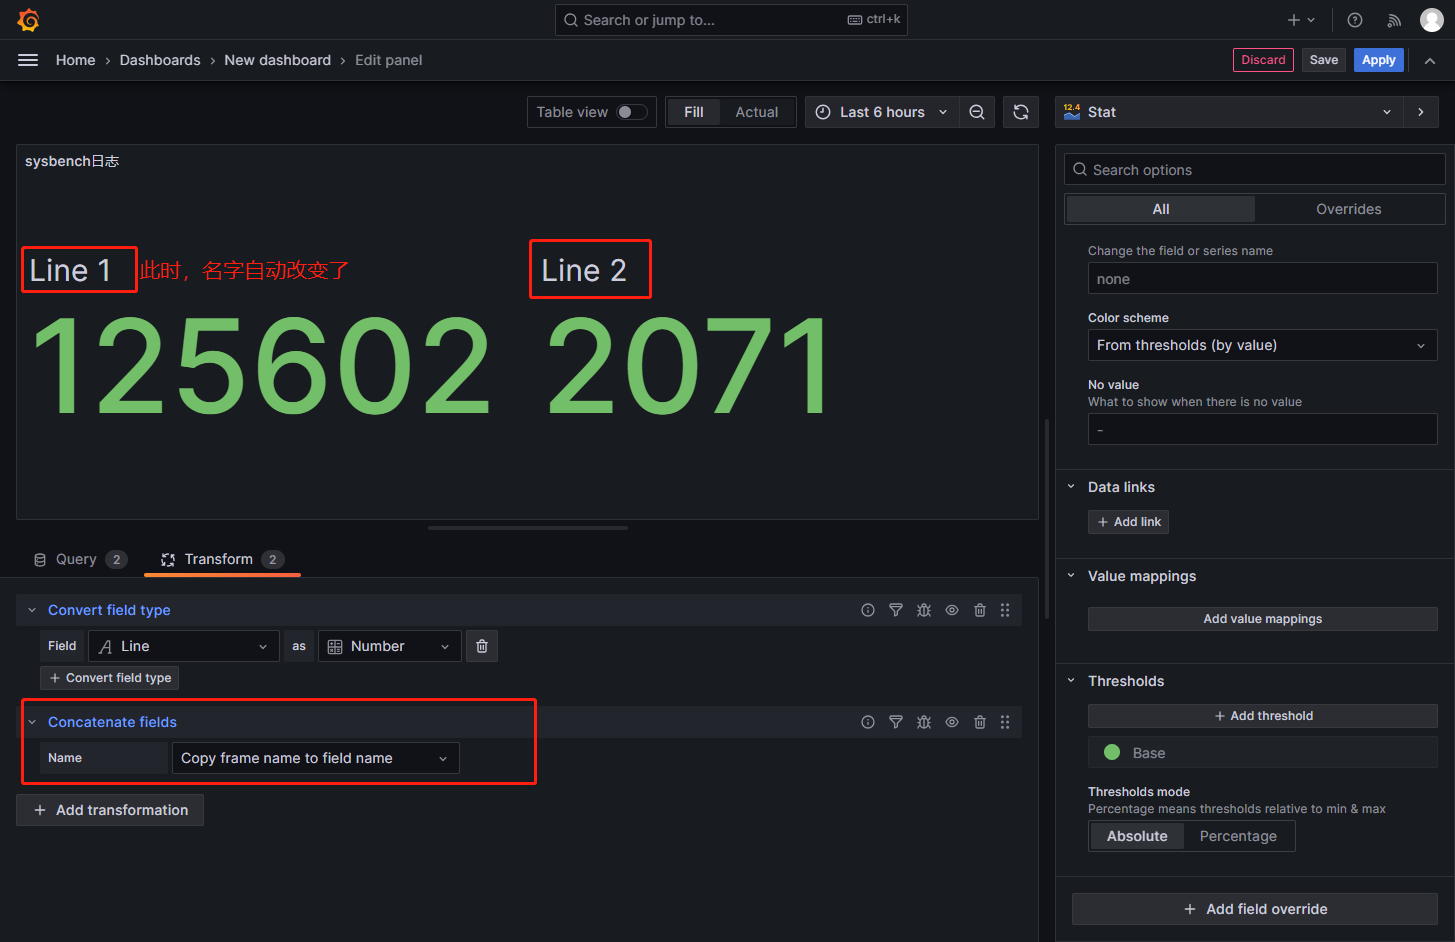
Task: Open the plus add-new menu
Action: pyautogui.click(x=1301, y=20)
